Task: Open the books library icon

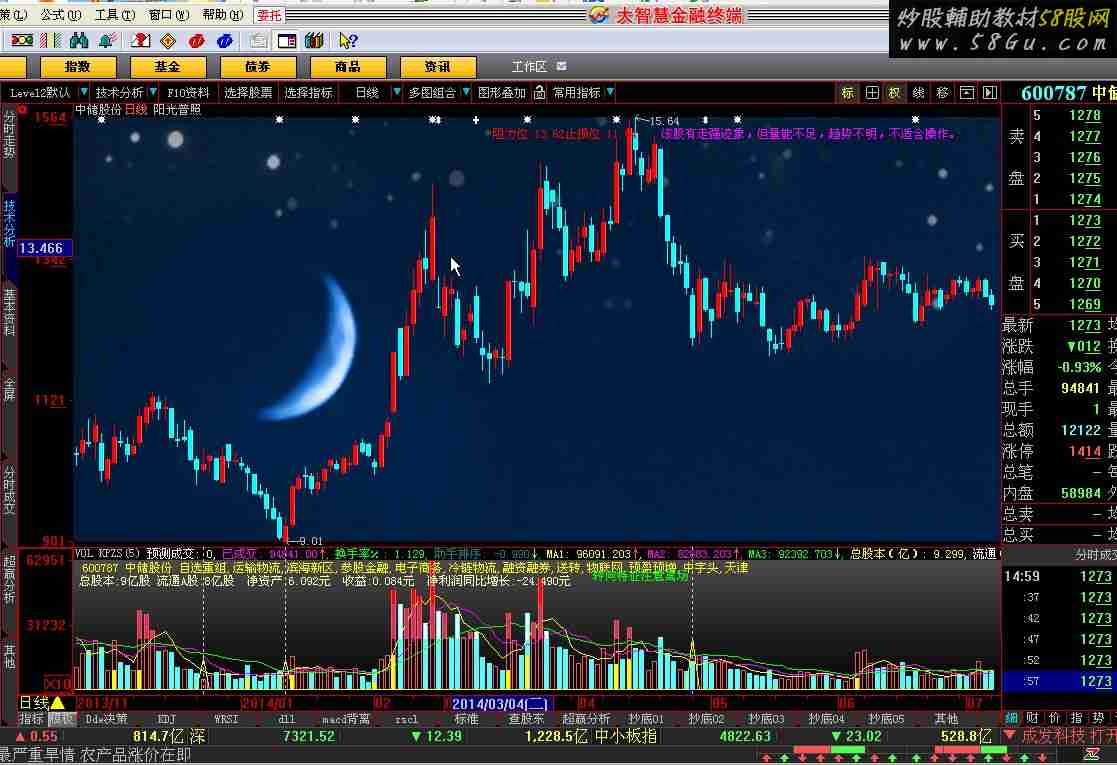Action: [314, 41]
